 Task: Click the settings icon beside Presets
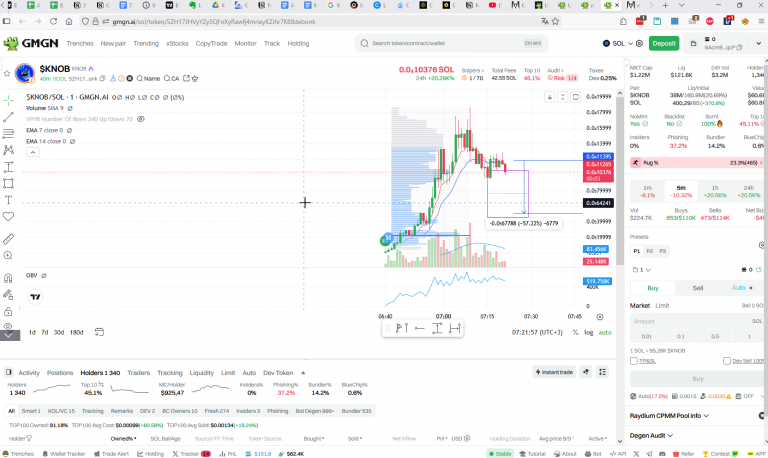[762, 245]
